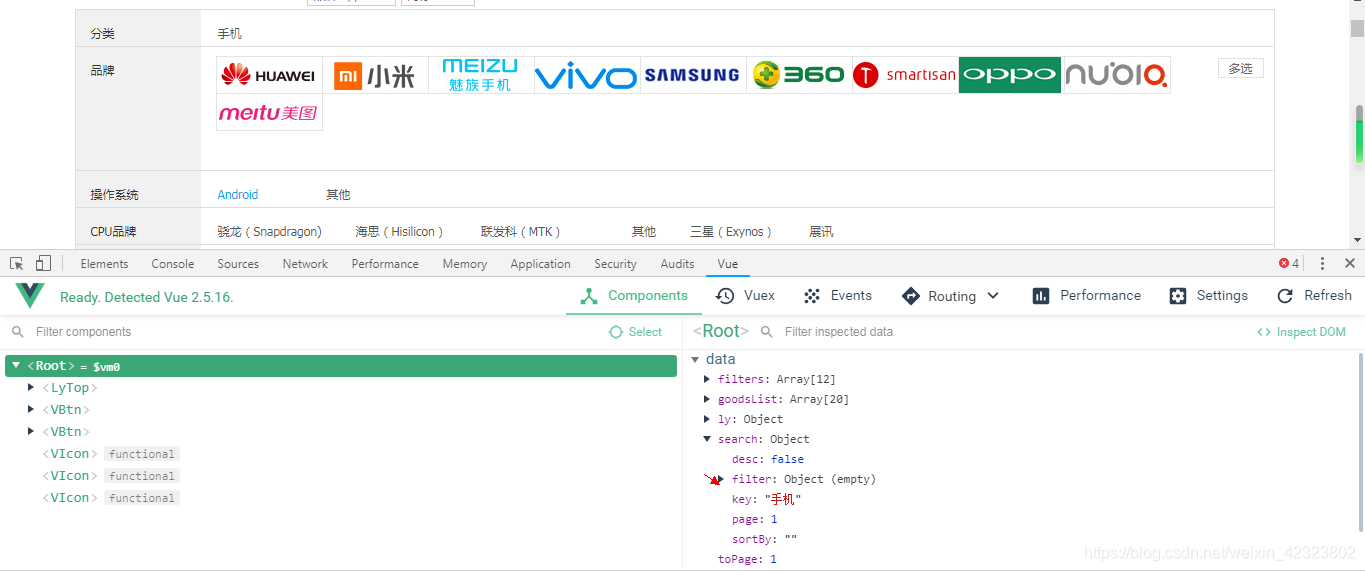The image size is (1365, 571).
Task: Pick the vivo brand logo
Action: point(587,75)
